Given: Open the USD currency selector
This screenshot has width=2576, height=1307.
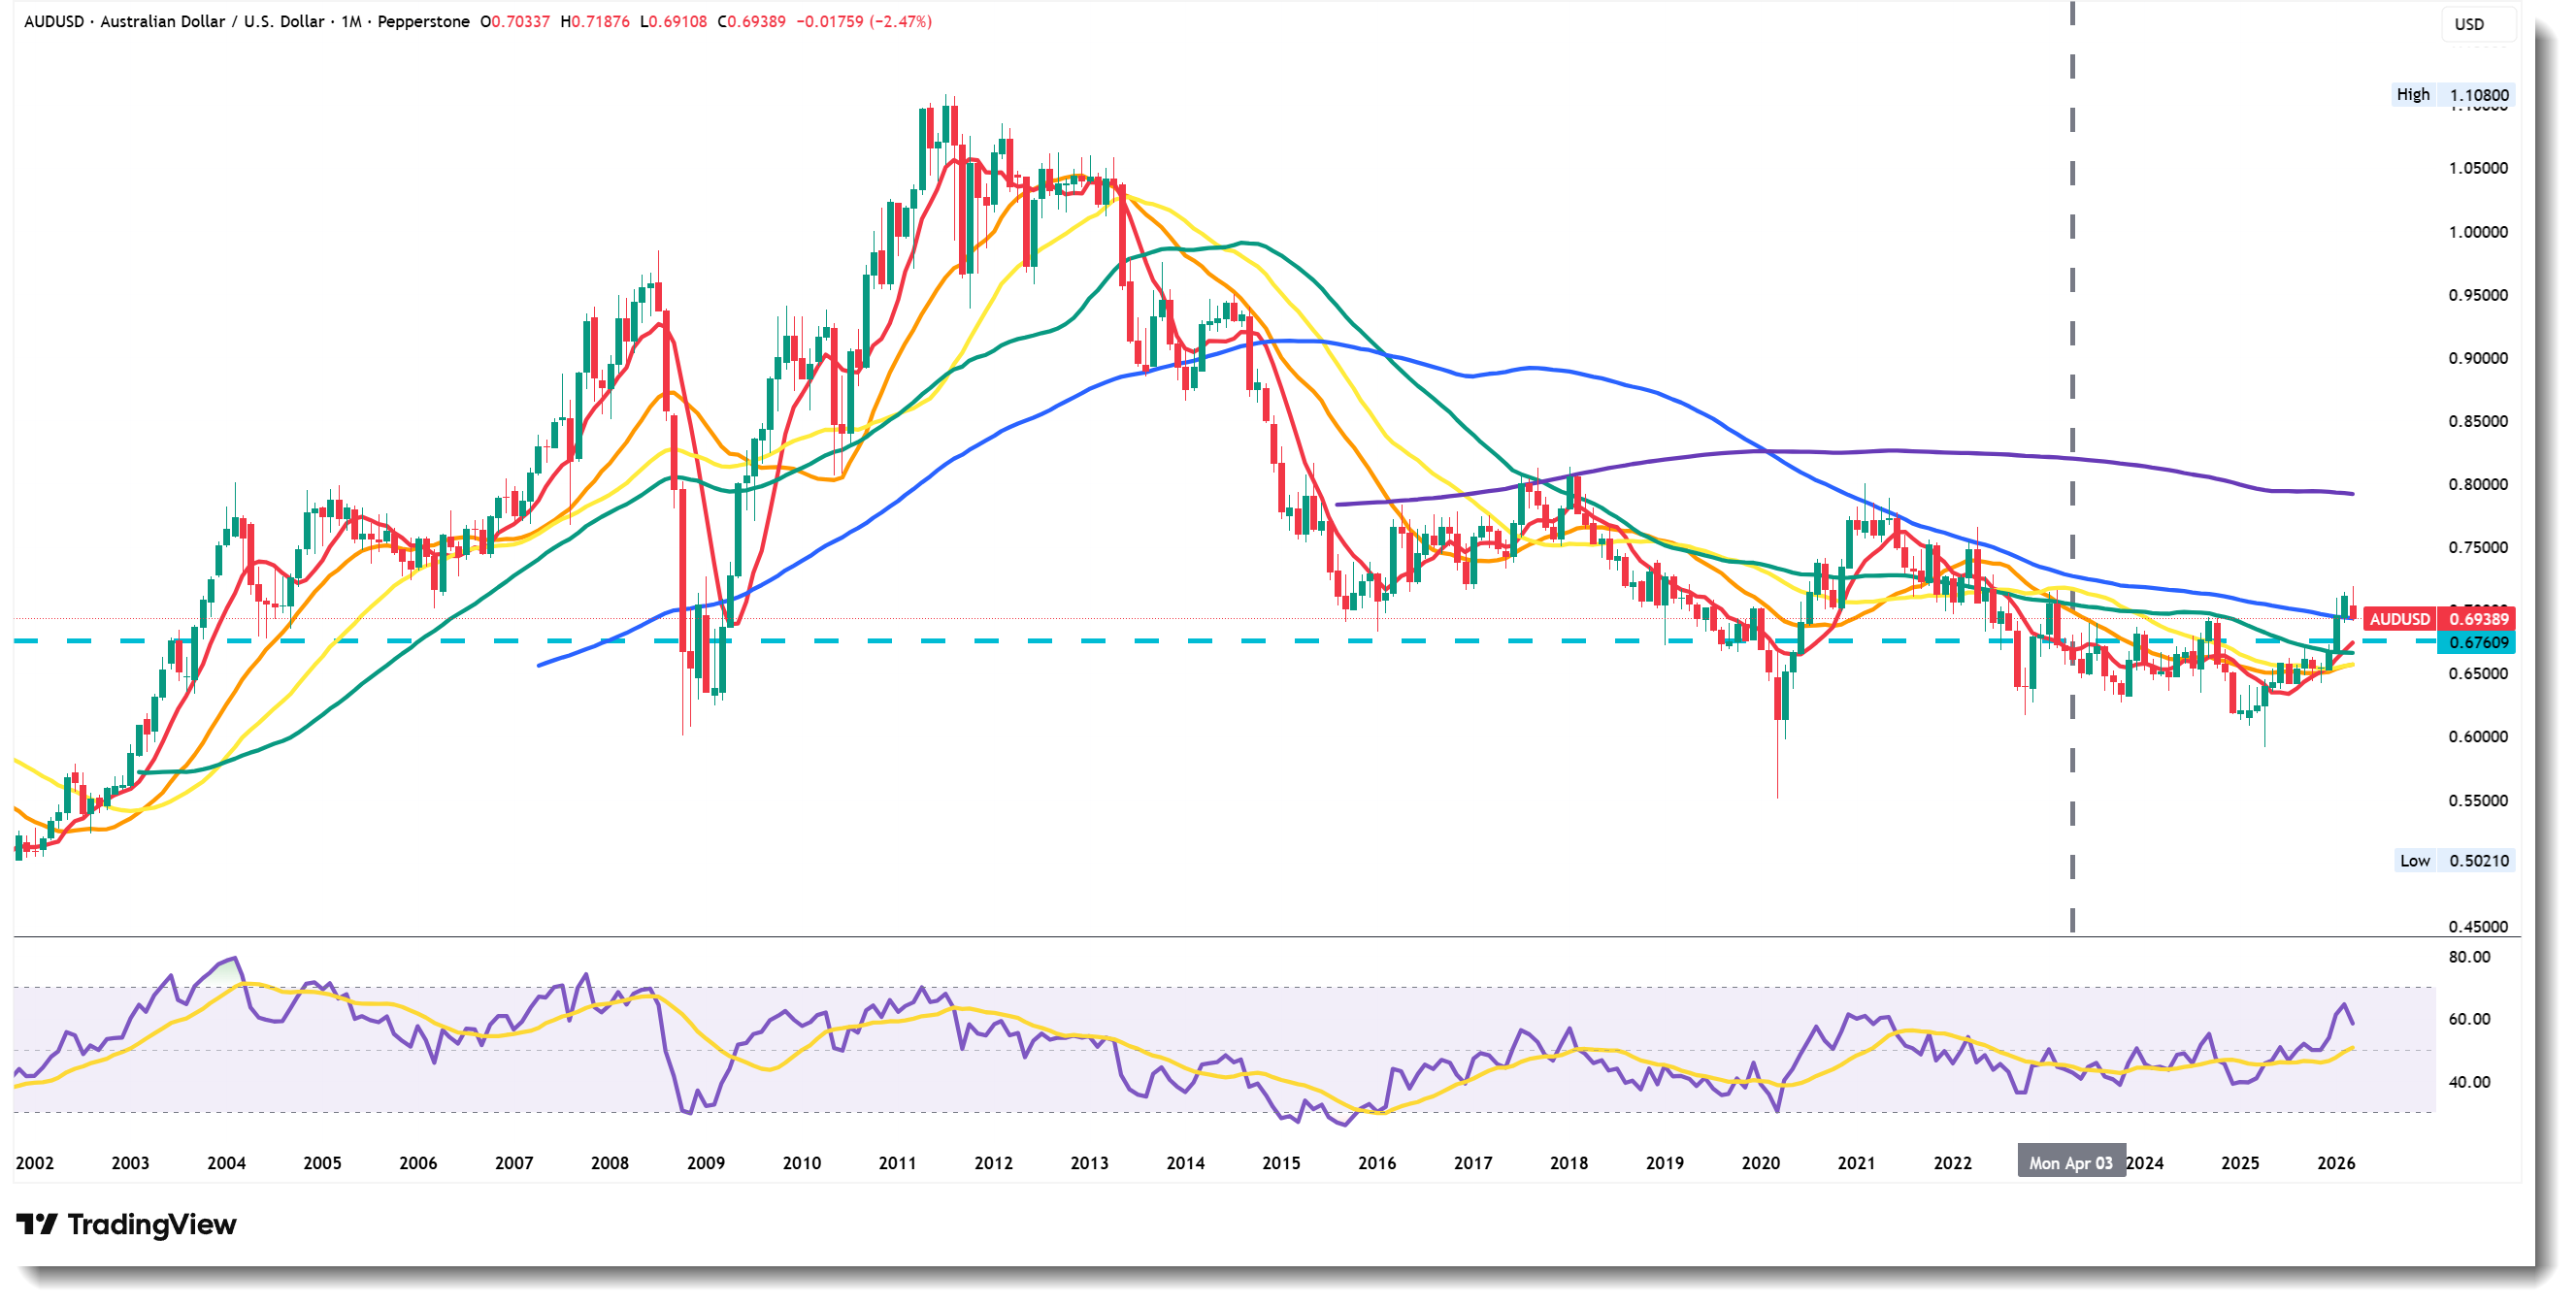Looking at the screenshot, I should click(x=2469, y=24).
